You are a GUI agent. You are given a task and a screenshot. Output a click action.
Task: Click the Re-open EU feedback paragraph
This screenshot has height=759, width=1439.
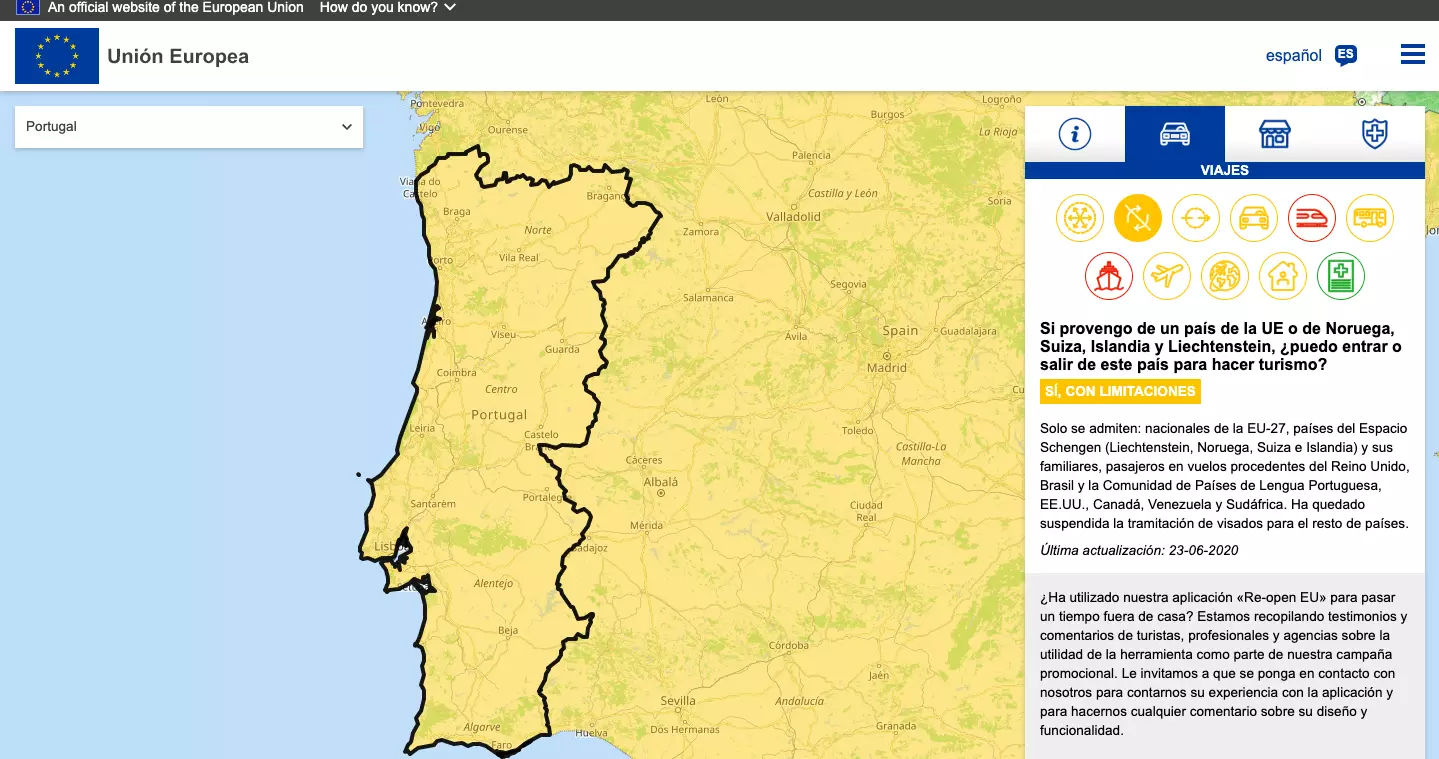click(1224, 664)
